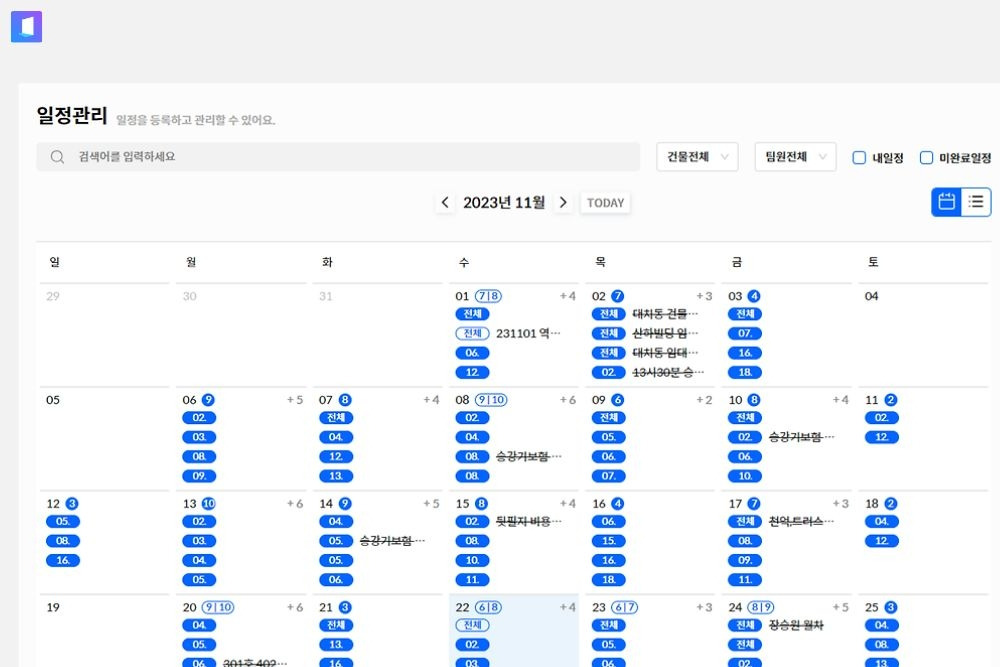Show +4 more on November 01

click(568, 296)
